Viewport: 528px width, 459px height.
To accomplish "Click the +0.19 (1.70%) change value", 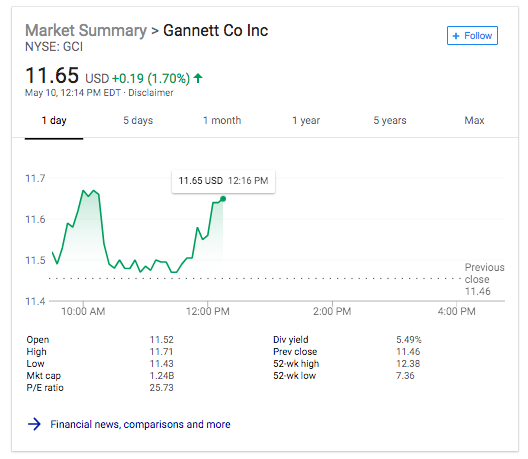I will pos(151,78).
